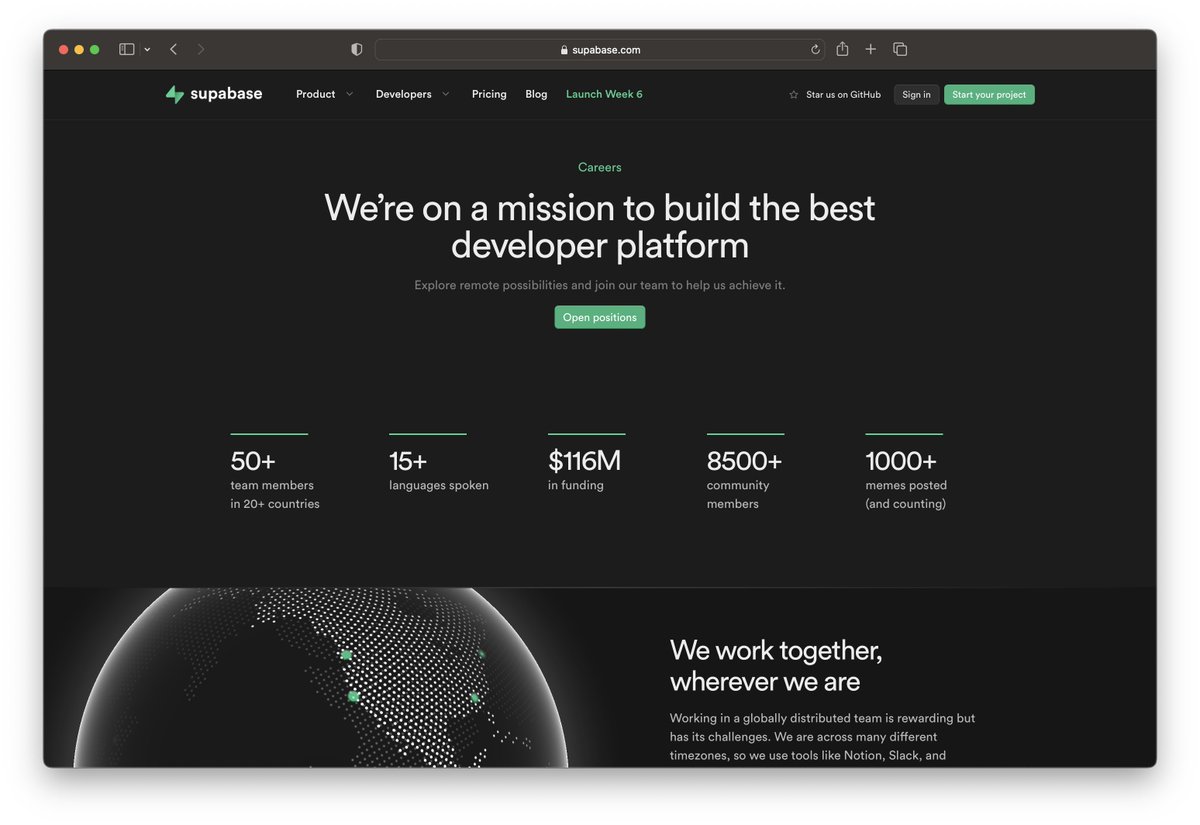Viewport: 1200px width, 825px height.
Task: Click the 1000+ memes posted stat
Action: point(906,473)
